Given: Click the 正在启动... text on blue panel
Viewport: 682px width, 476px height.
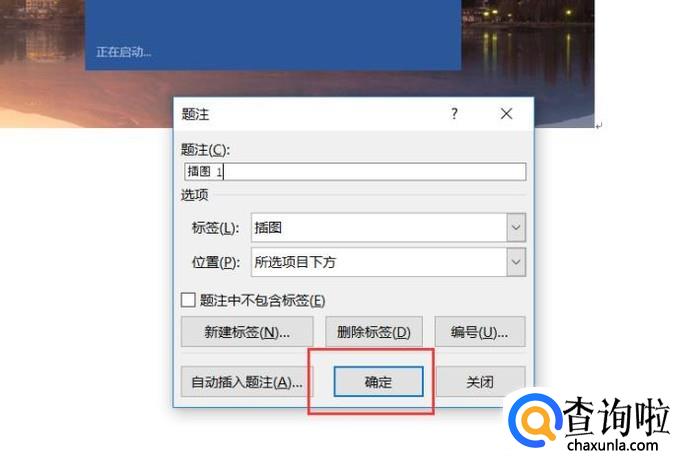Looking at the screenshot, I should [124, 52].
